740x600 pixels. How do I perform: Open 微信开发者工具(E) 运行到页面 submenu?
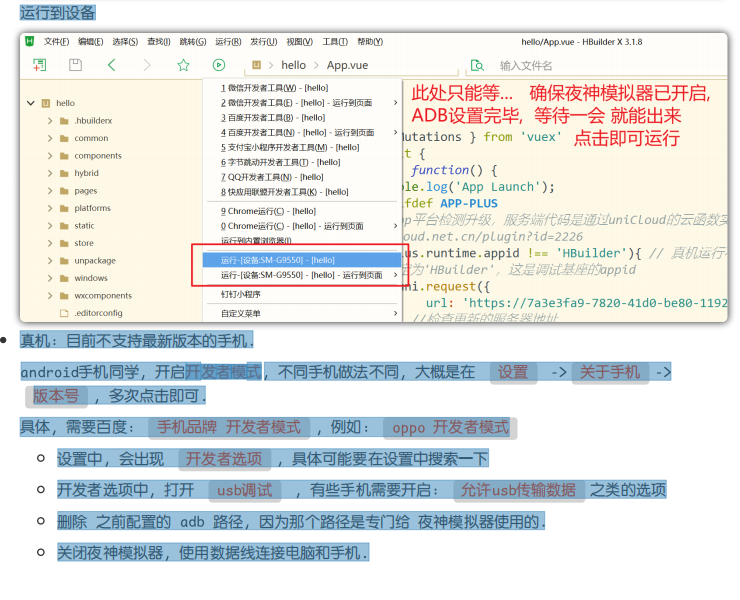tap(302, 103)
